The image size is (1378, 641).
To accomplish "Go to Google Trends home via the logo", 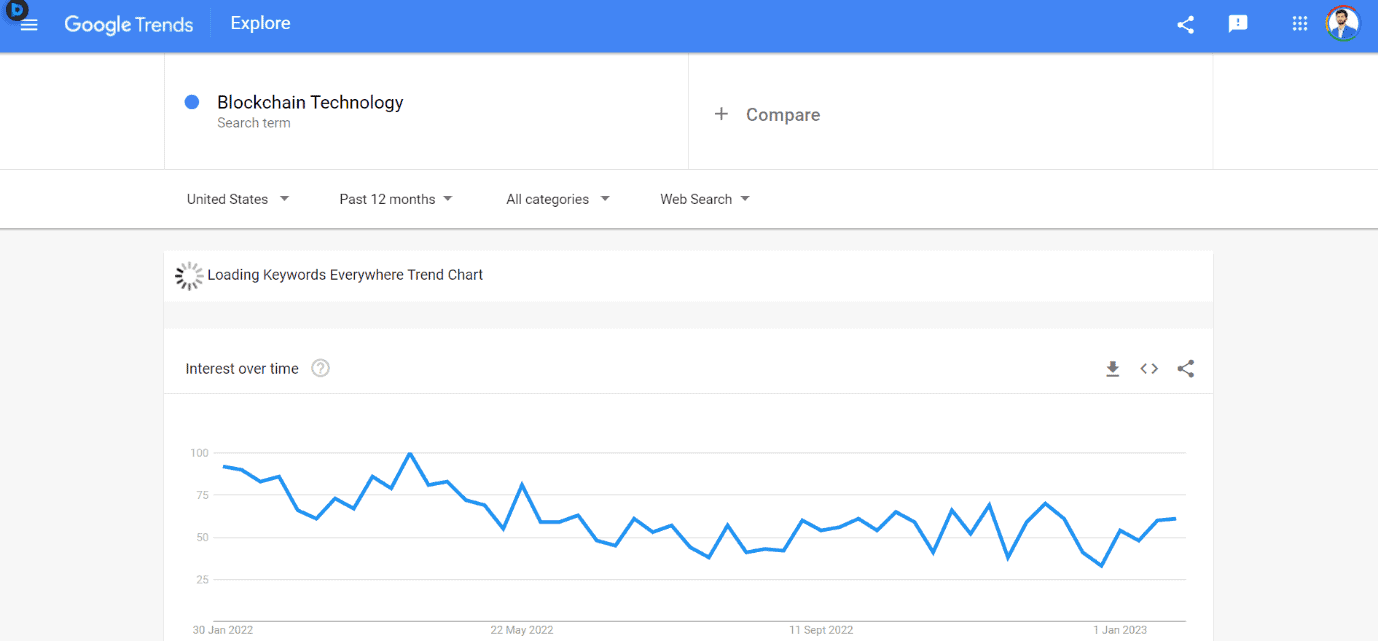I will (129, 25).
